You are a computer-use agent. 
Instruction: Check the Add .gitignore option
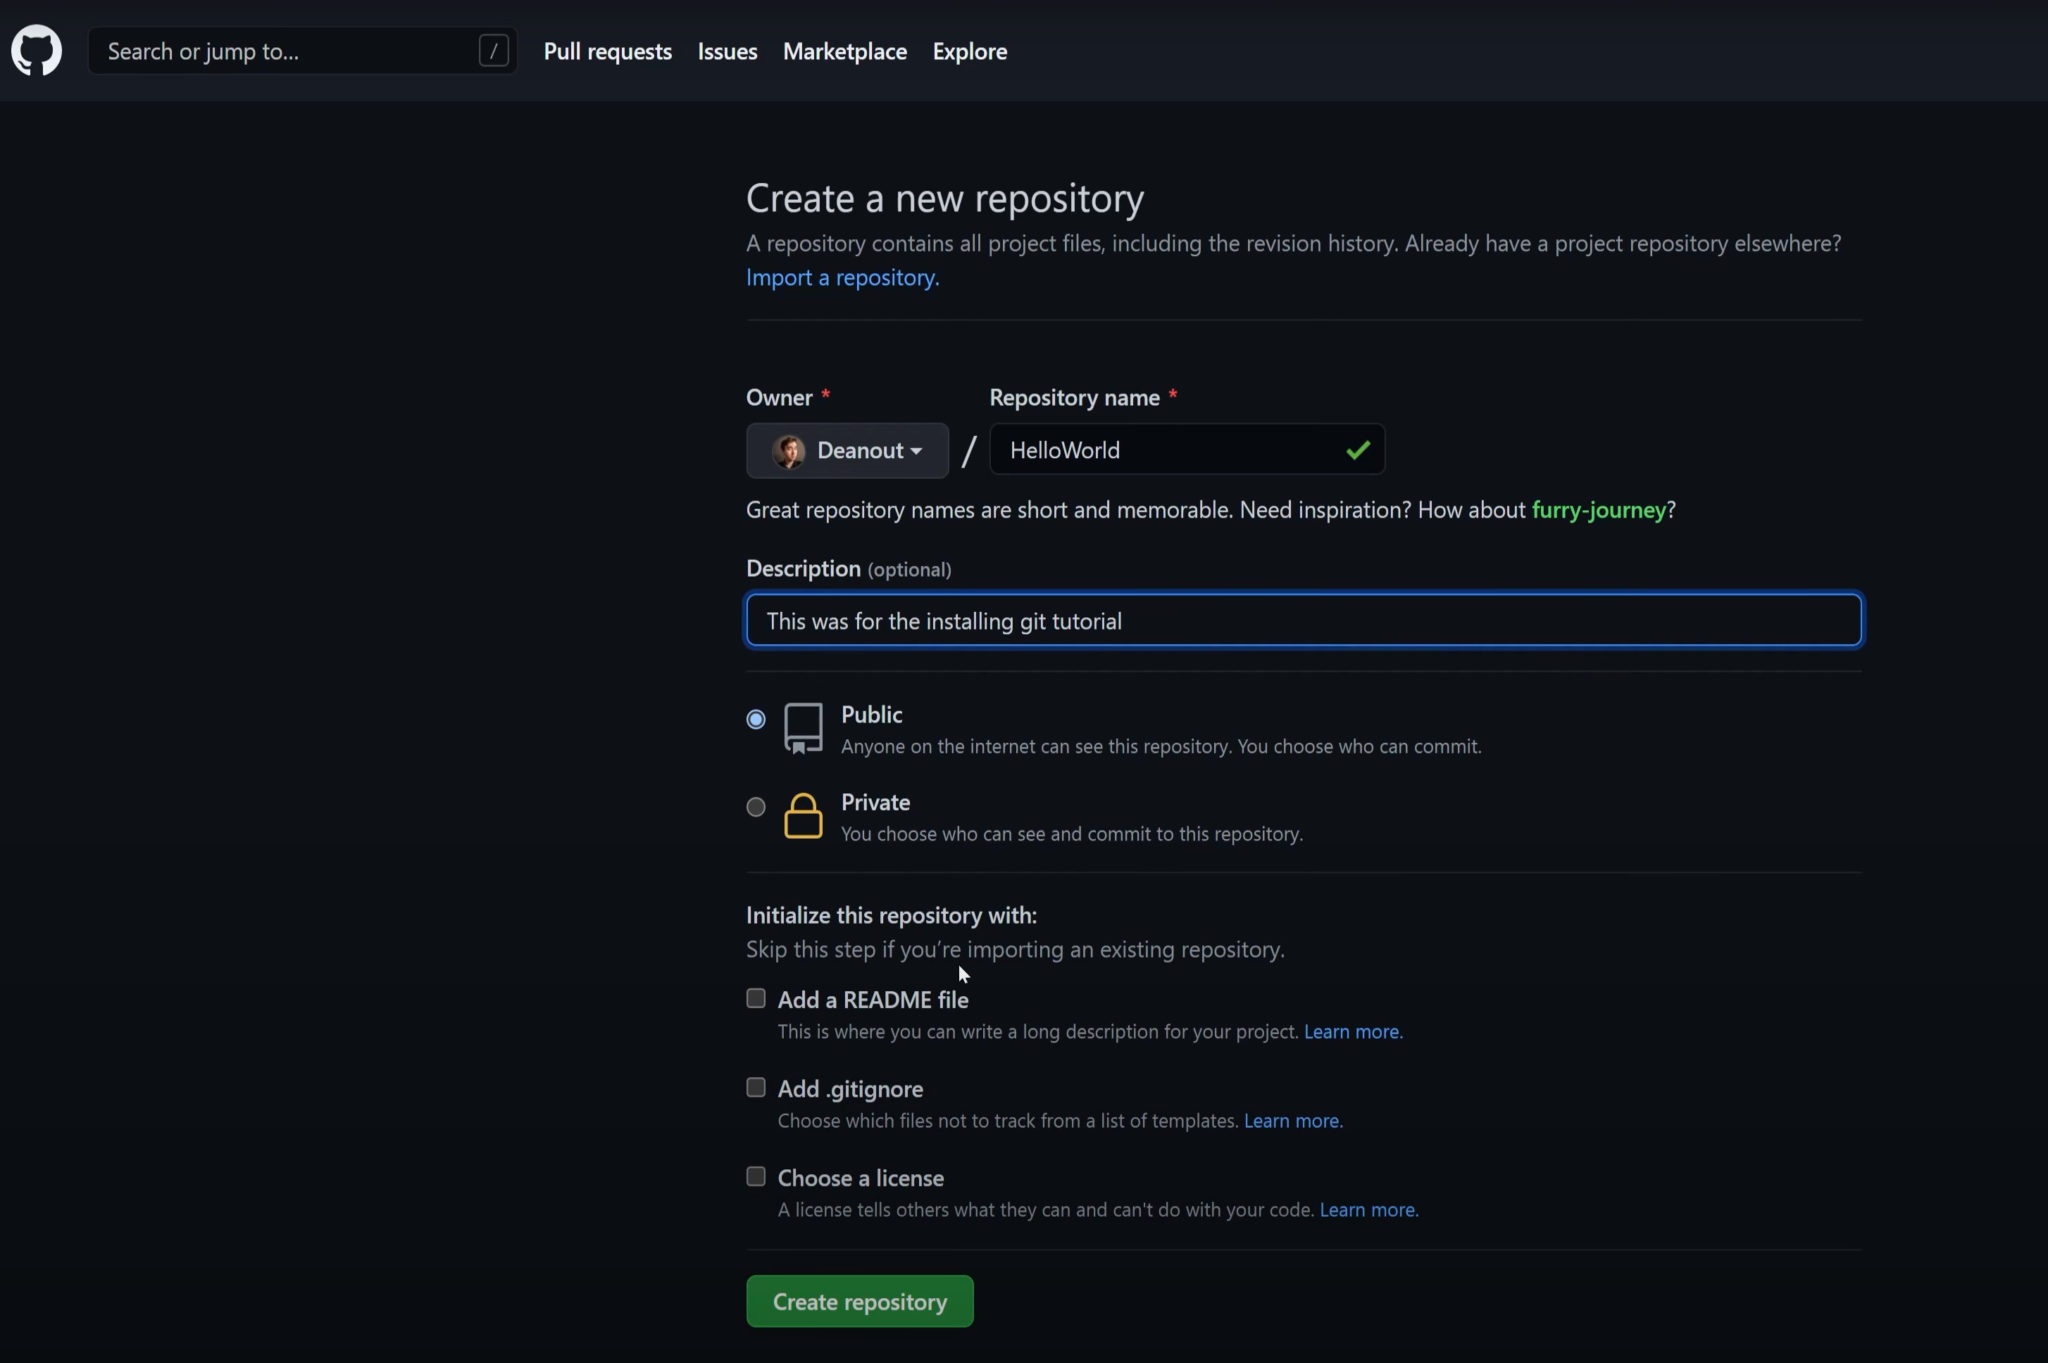755,1087
